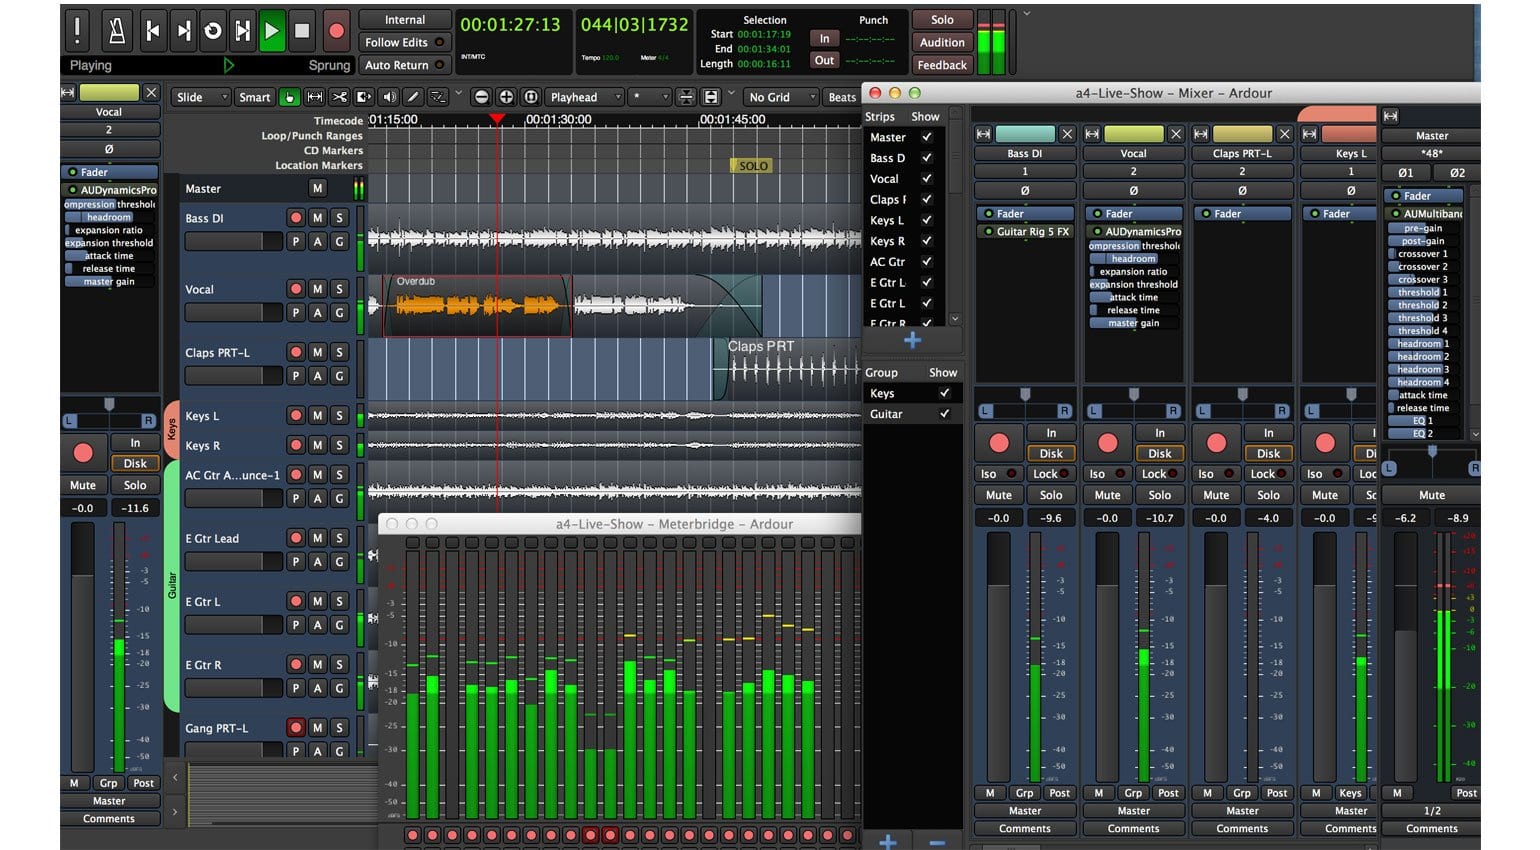Select the Draw pencil tool

pyautogui.click(x=413, y=97)
